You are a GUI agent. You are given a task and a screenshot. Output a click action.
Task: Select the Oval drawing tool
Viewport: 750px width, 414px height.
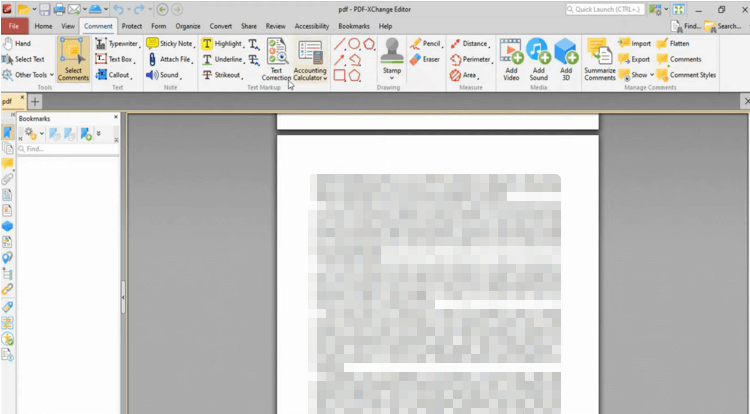point(354,44)
